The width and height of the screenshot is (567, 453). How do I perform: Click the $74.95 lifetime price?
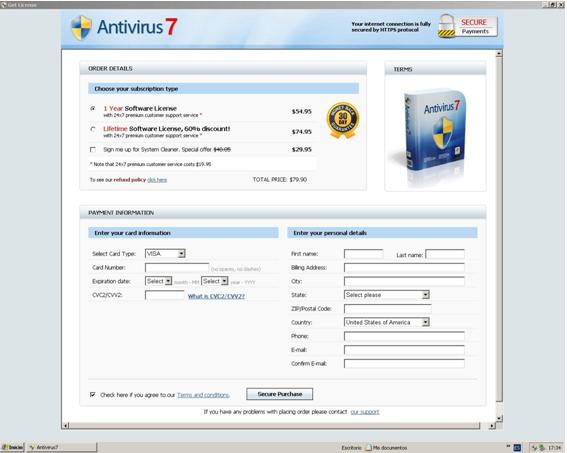[302, 132]
